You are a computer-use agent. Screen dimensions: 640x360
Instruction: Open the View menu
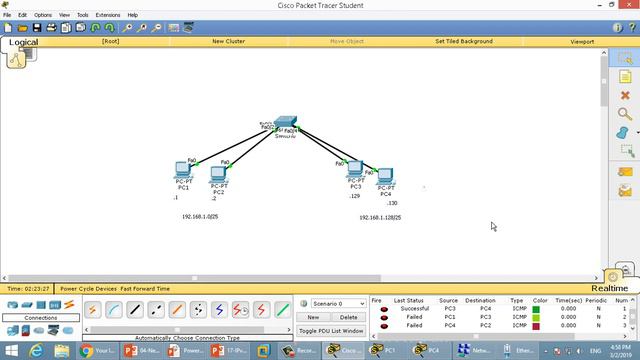point(64,15)
